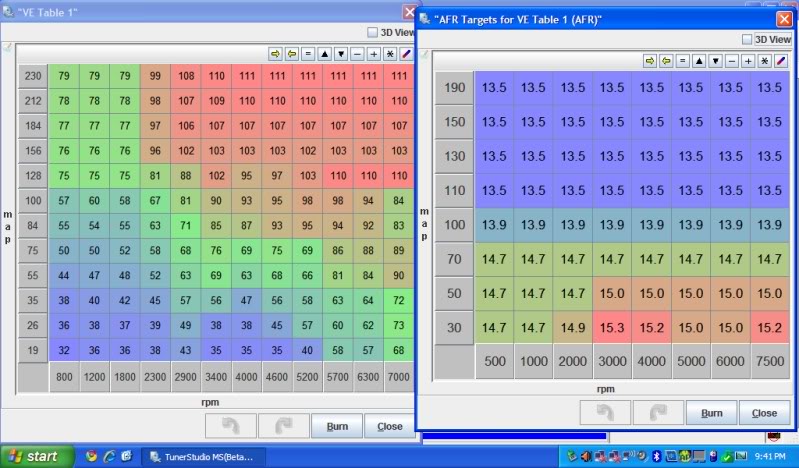Click the minus icon in AFR Targets toolbar
The image size is (799, 468).
tap(732, 61)
